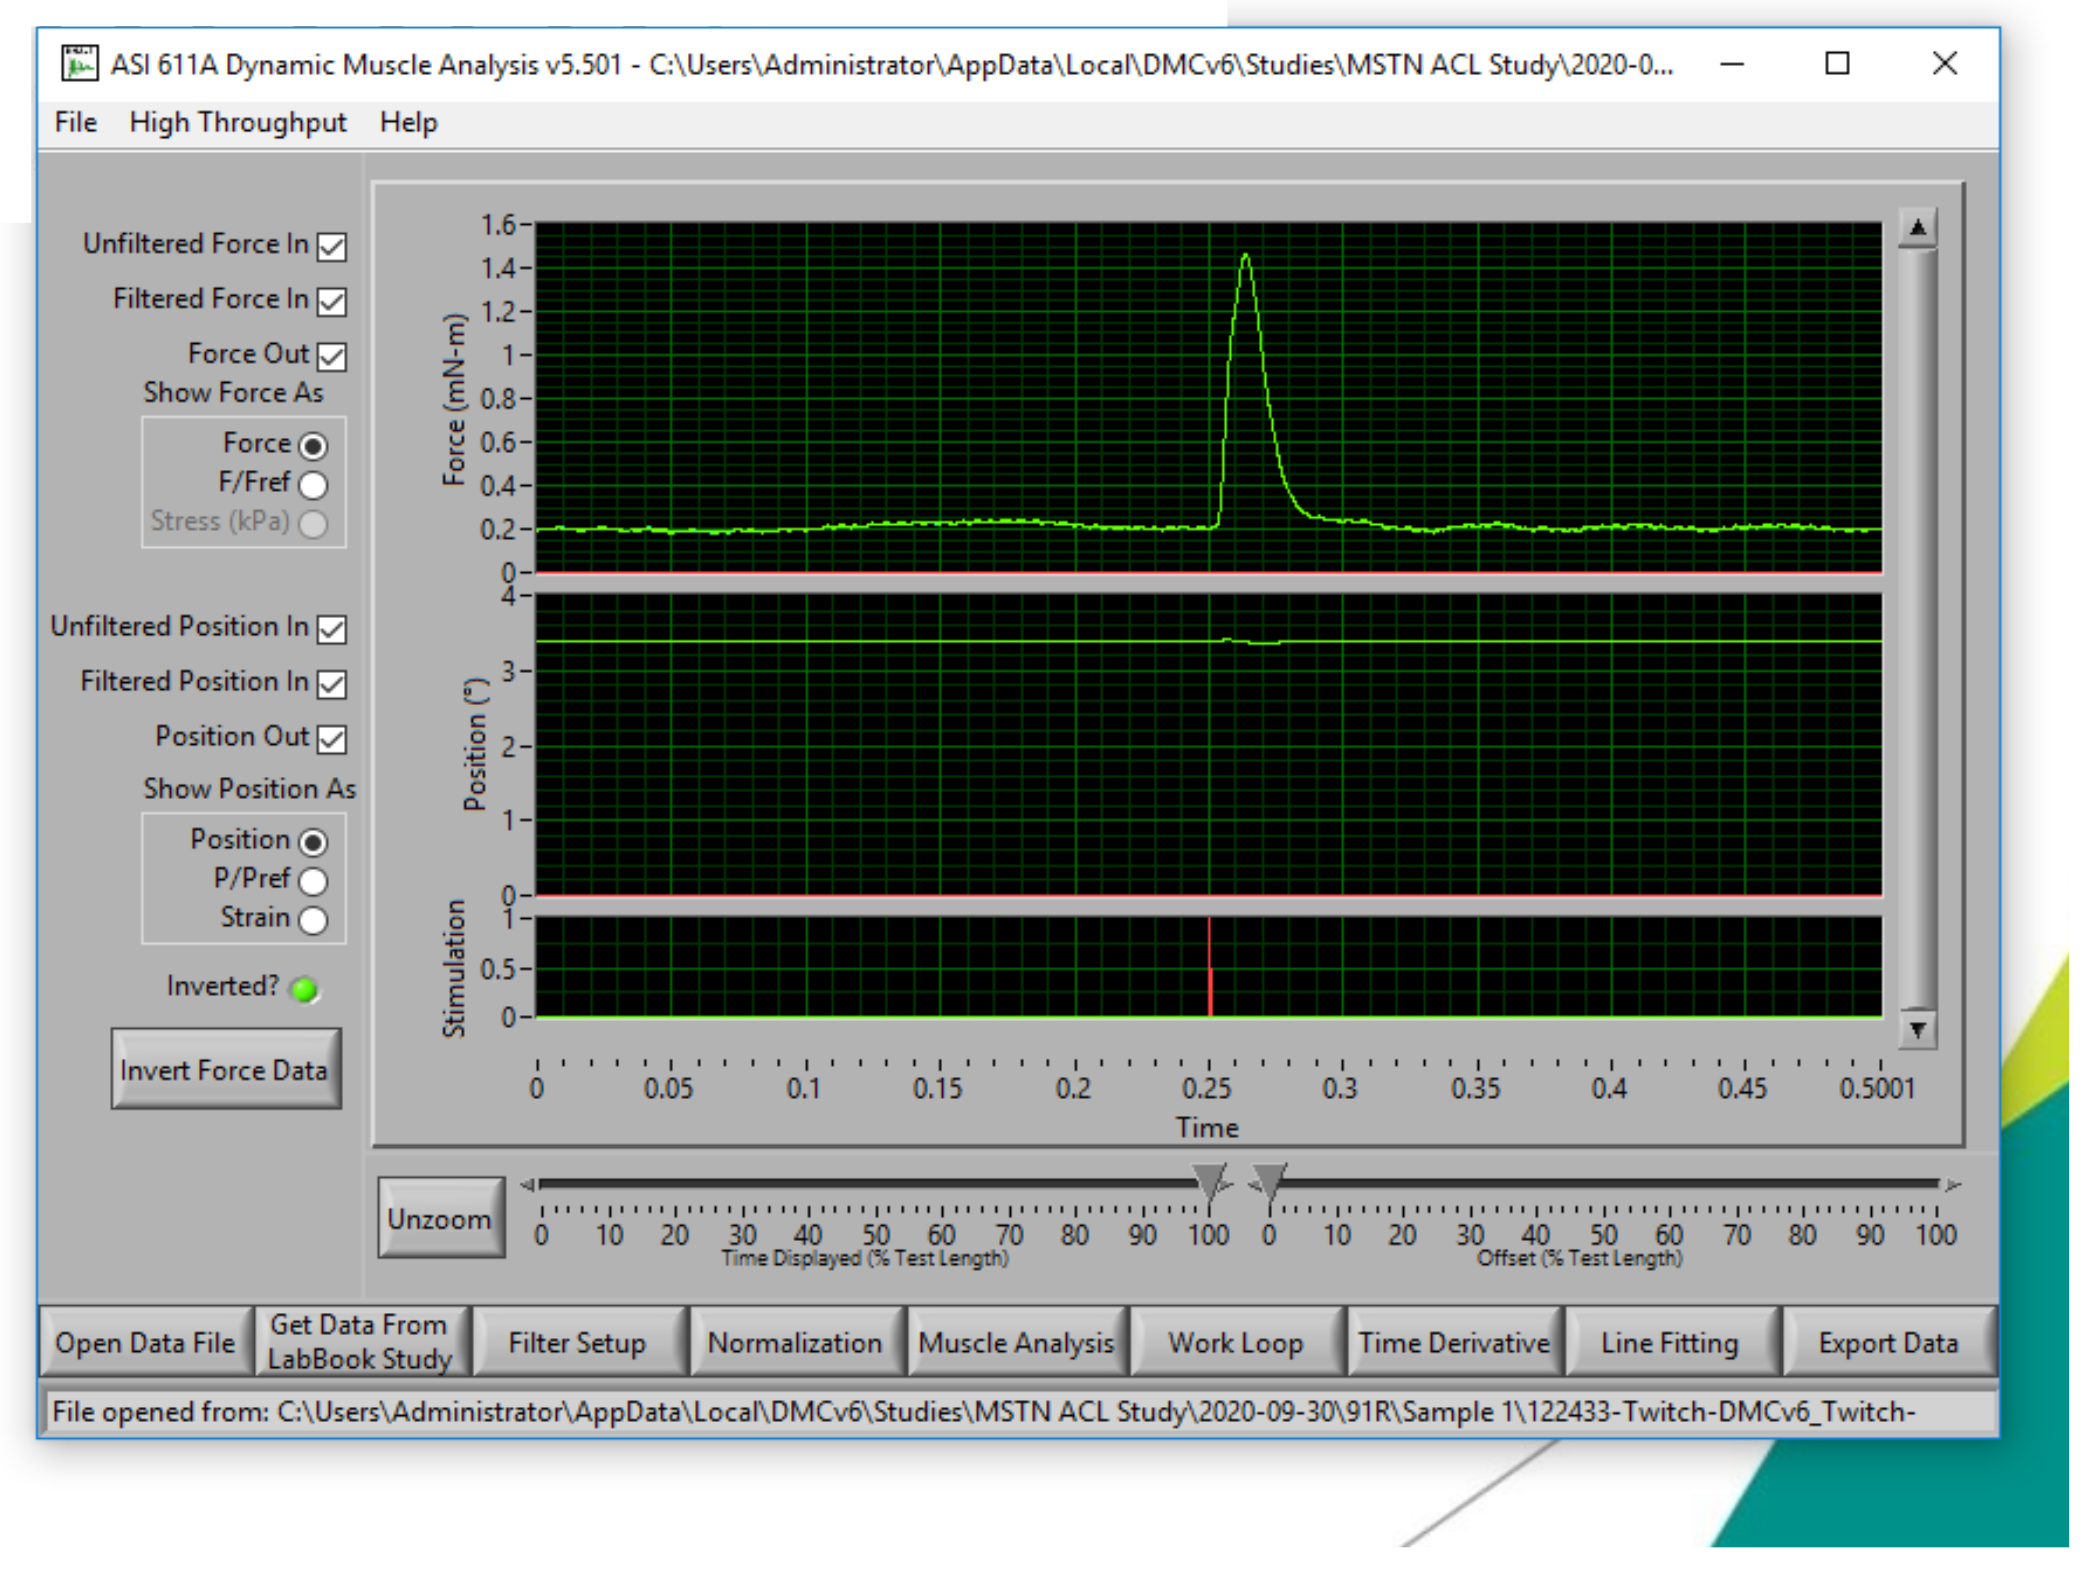2097x1587 pixels.
Task: Click the graph scrollbar up arrow
Action: tap(1916, 228)
